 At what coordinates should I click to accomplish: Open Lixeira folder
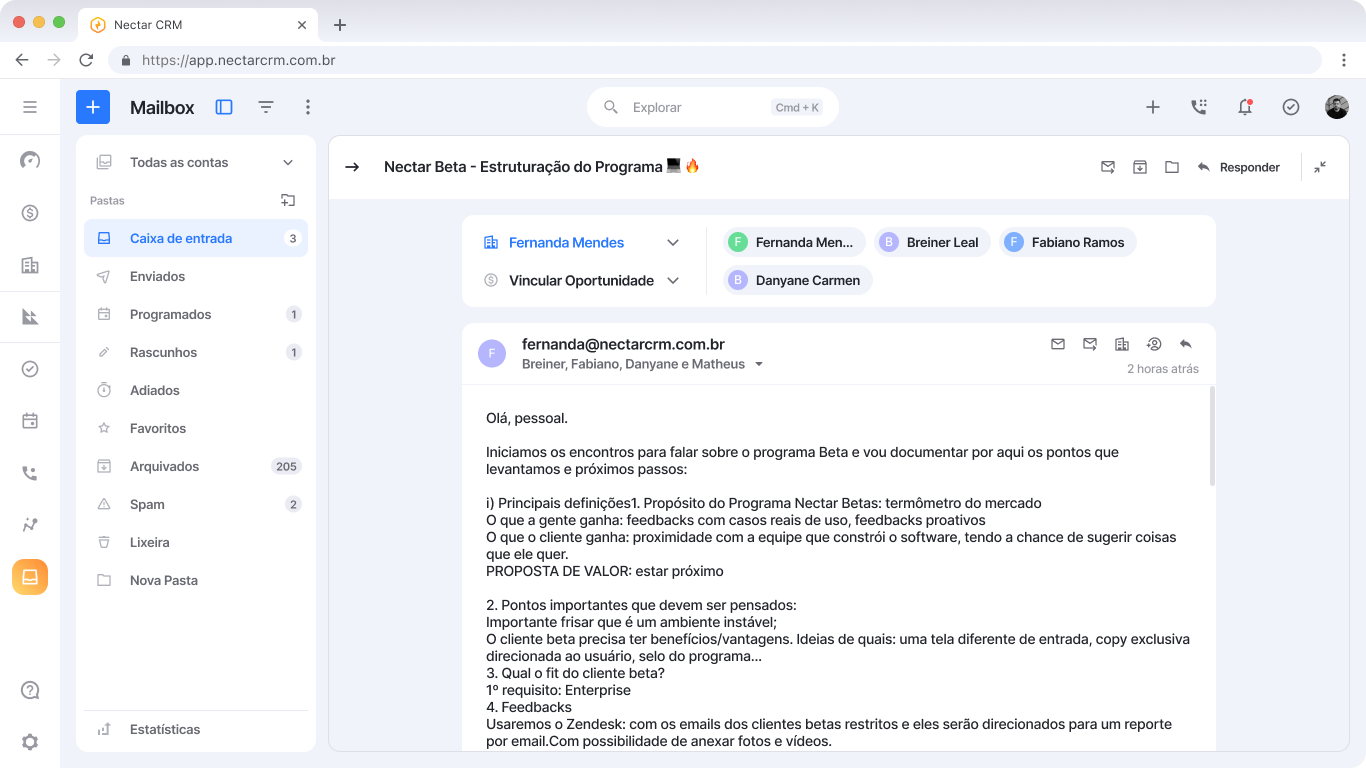click(x=196, y=542)
